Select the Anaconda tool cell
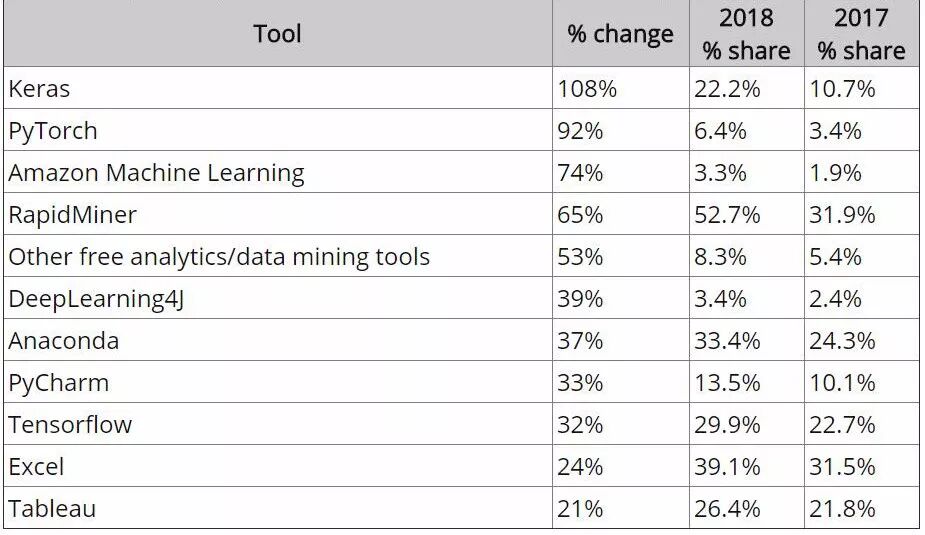The width and height of the screenshot is (925, 535). tap(278, 340)
